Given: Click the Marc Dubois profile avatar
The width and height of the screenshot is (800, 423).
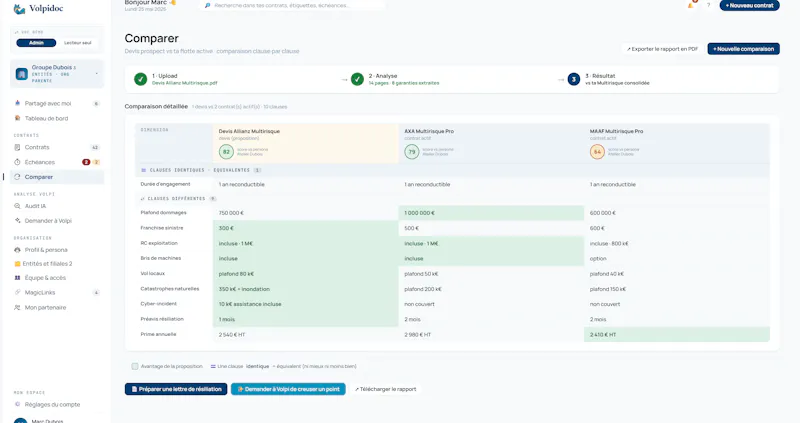Looking at the screenshot, I should [x=20, y=420].
